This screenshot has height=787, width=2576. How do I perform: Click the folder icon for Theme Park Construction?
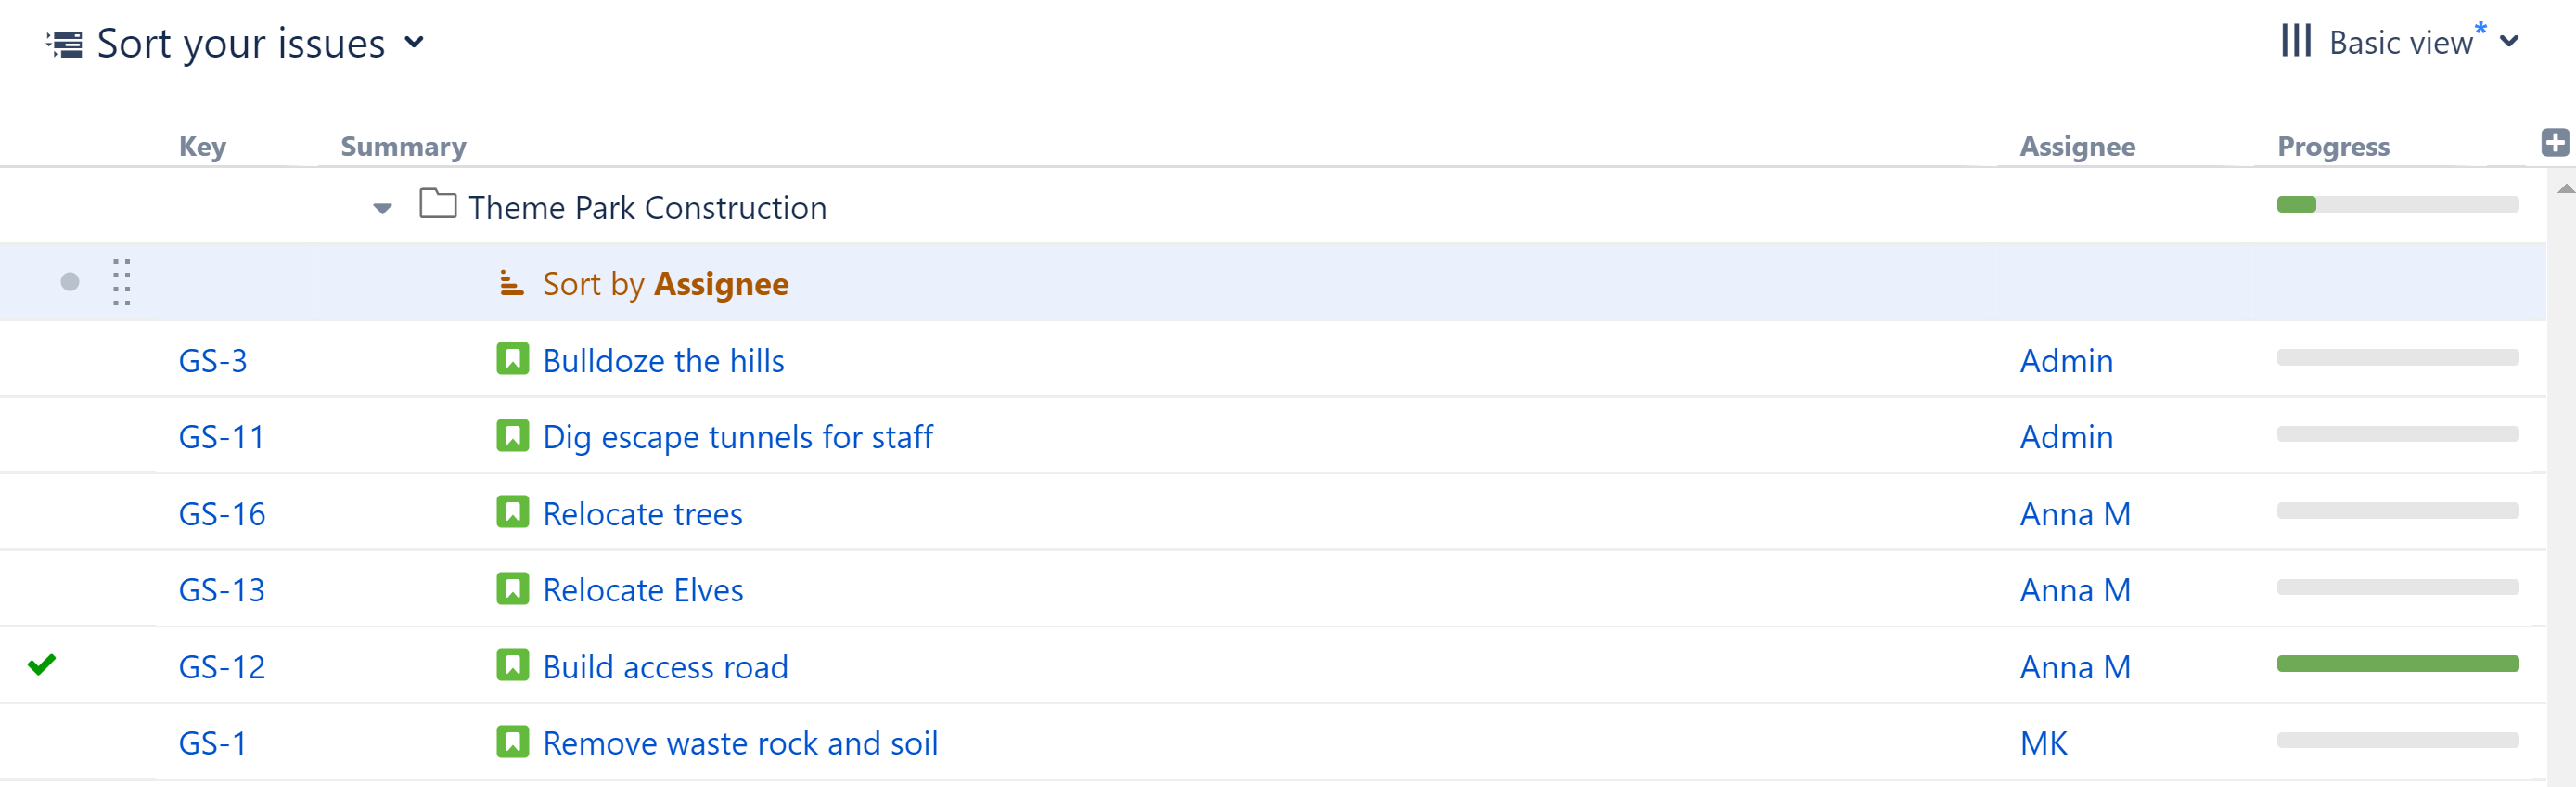click(x=437, y=206)
